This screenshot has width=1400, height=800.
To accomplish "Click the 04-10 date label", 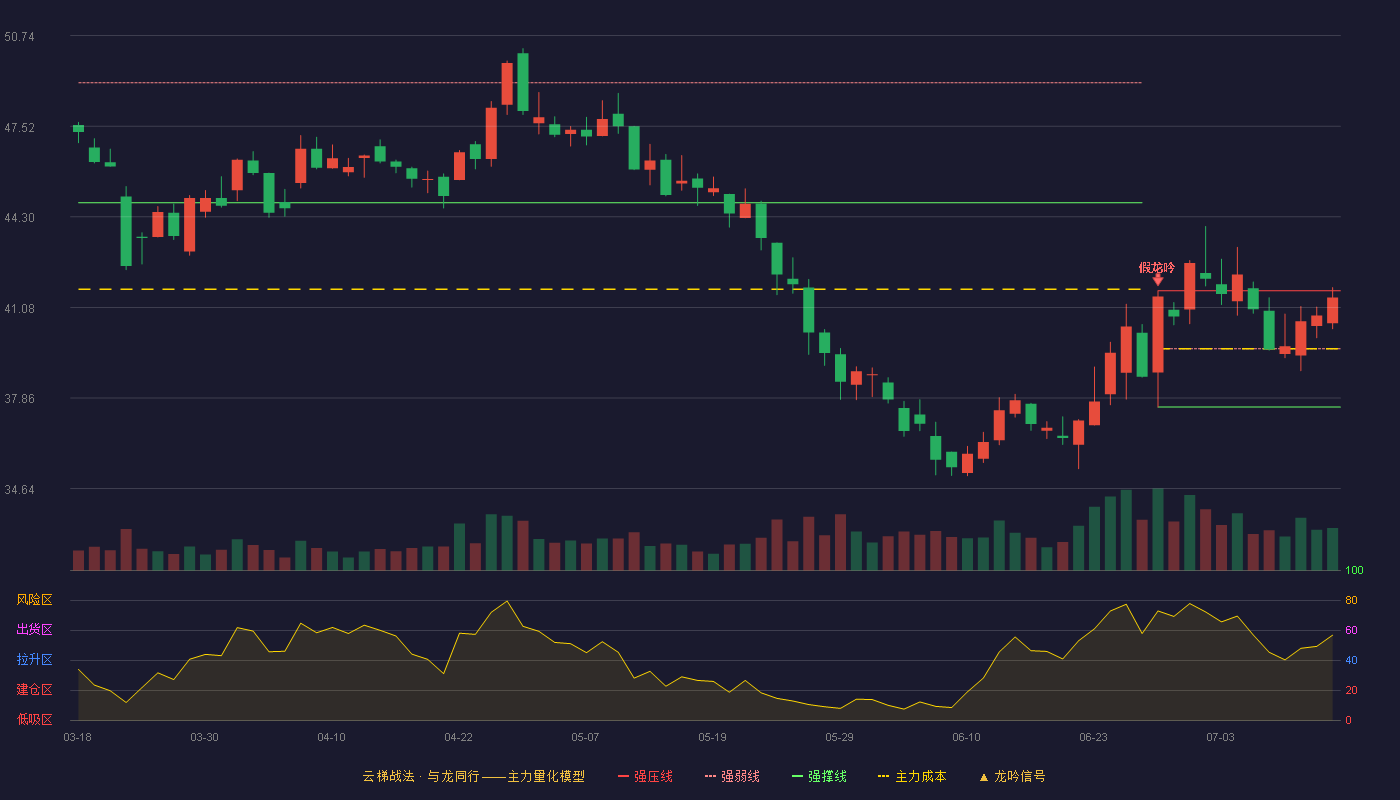I will point(331,737).
